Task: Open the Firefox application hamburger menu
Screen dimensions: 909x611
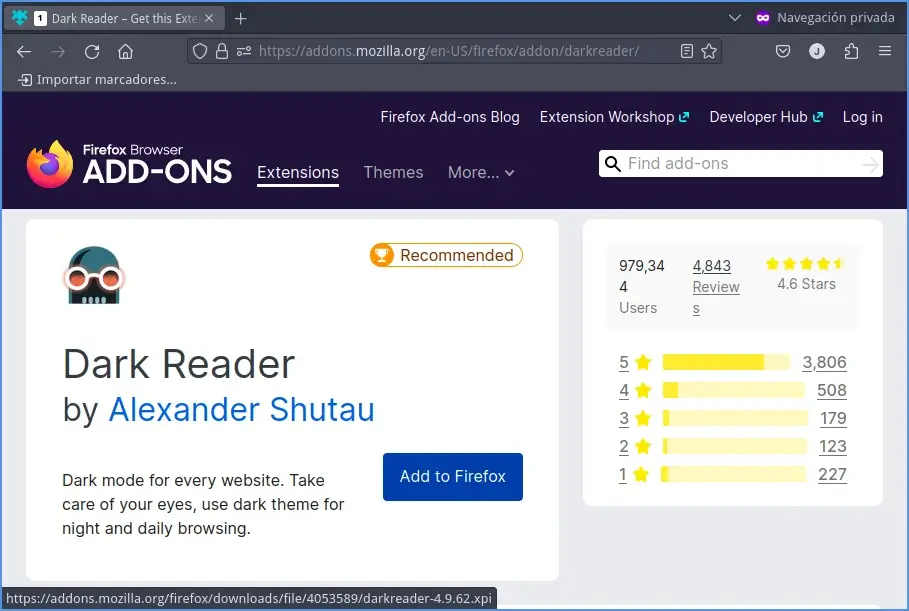Action: (x=885, y=51)
